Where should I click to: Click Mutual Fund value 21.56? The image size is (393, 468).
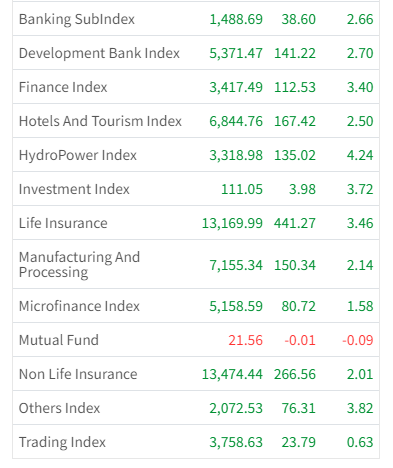pyautogui.click(x=245, y=340)
